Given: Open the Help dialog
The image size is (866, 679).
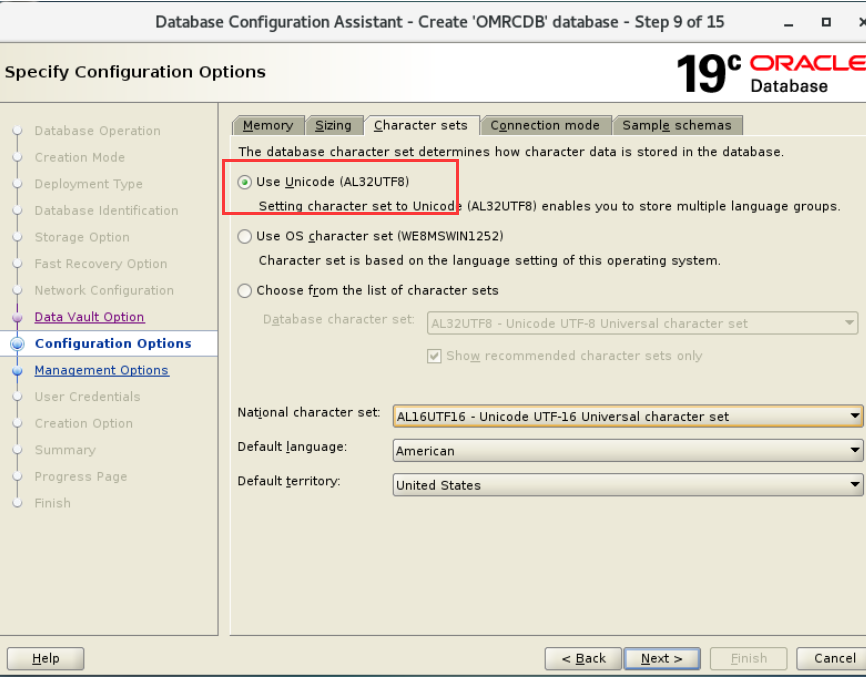Looking at the screenshot, I should [x=45, y=658].
